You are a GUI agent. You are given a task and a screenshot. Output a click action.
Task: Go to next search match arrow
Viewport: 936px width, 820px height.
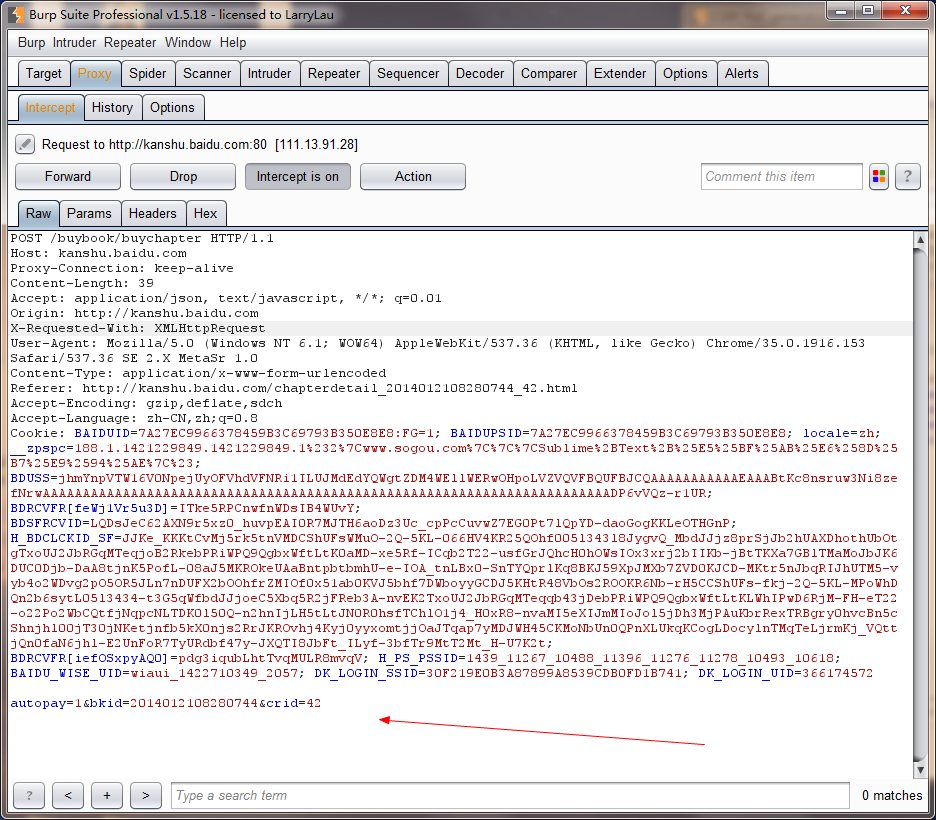pyautogui.click(x=146, y=796)
